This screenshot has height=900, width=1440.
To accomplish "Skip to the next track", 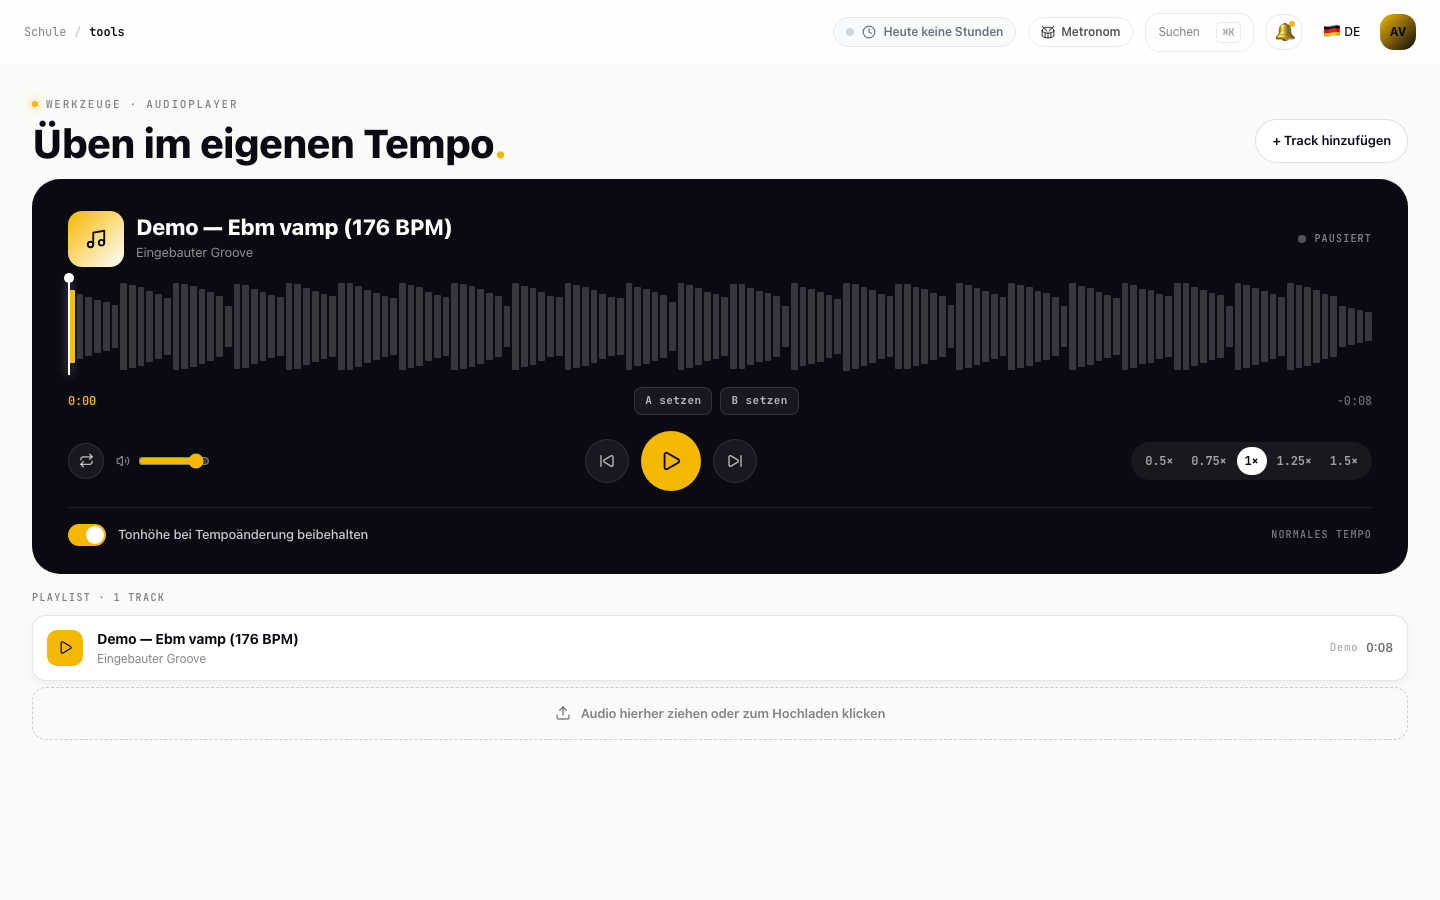I will pyautogui.click(x=735, y=461).
